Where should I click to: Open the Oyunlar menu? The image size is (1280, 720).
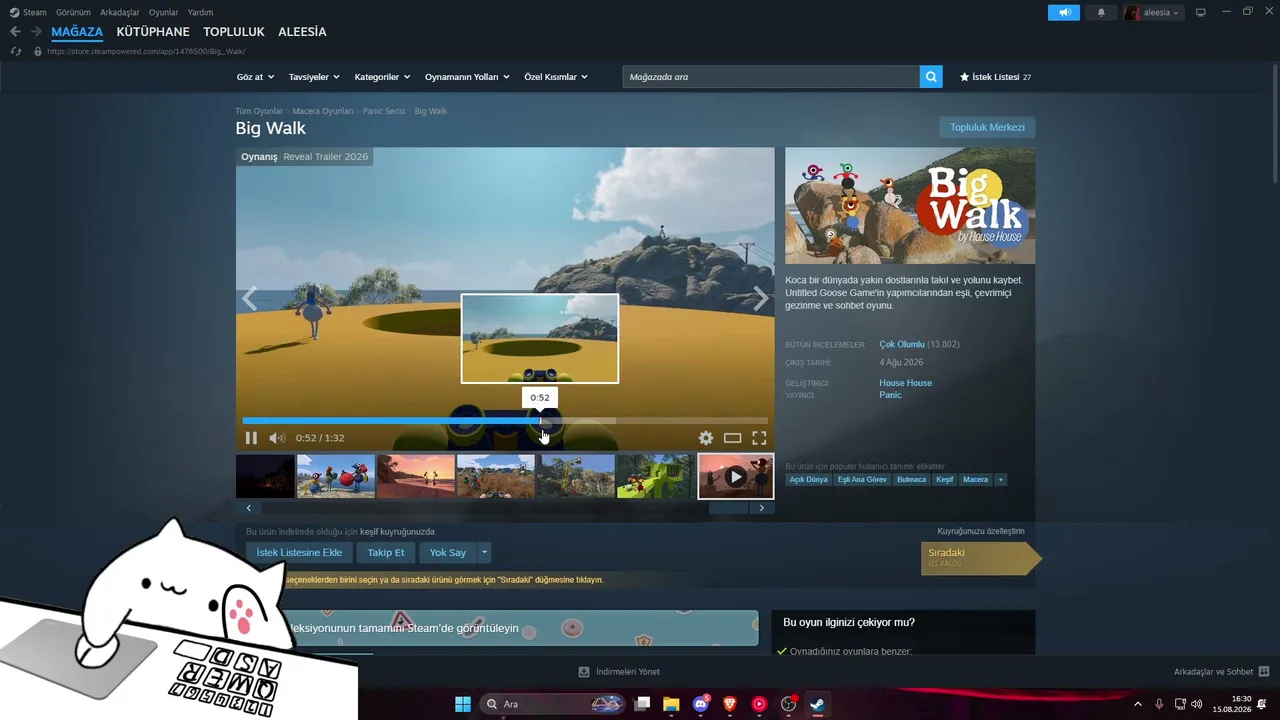point(164,12)
